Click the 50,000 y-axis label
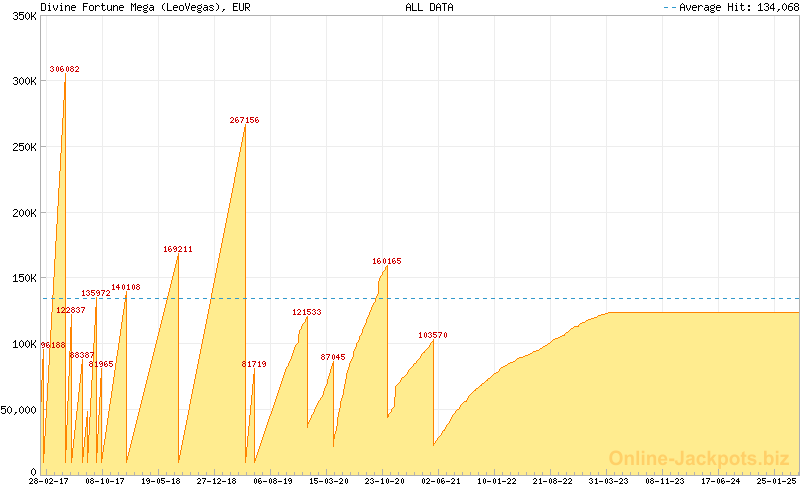Viewport: 800px width, 490px height. (19, 409)
